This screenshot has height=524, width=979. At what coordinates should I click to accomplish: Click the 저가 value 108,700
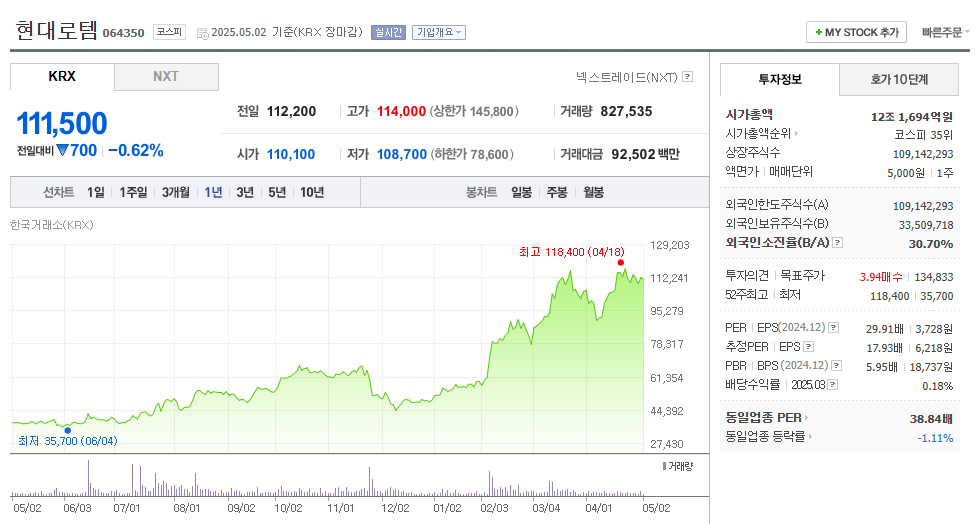pos(402,154)
